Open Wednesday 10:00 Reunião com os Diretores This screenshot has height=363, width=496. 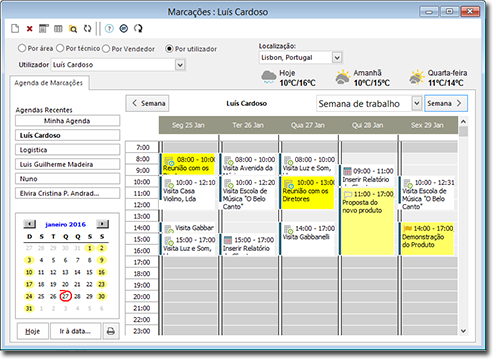[x=307, y=193]
